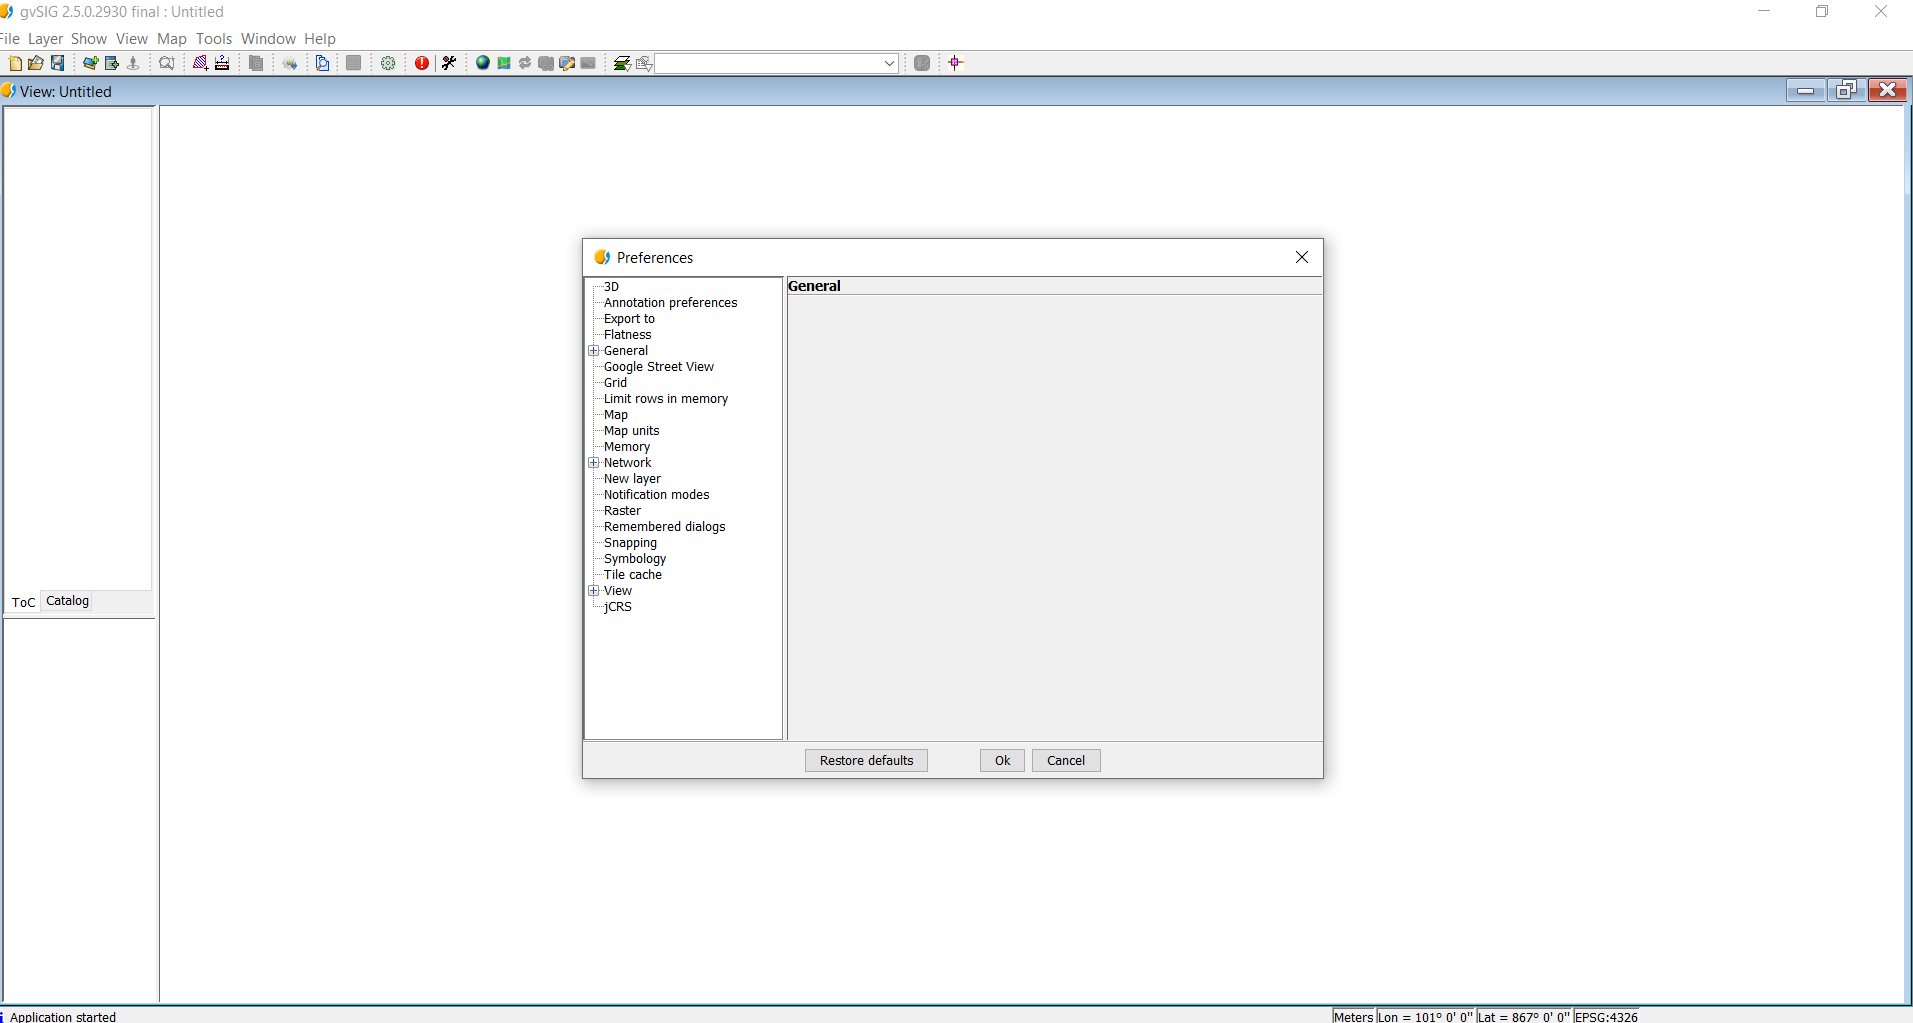Close the Preferences dialog with X
1913x1023 pixels.
tap(1302, 257)
